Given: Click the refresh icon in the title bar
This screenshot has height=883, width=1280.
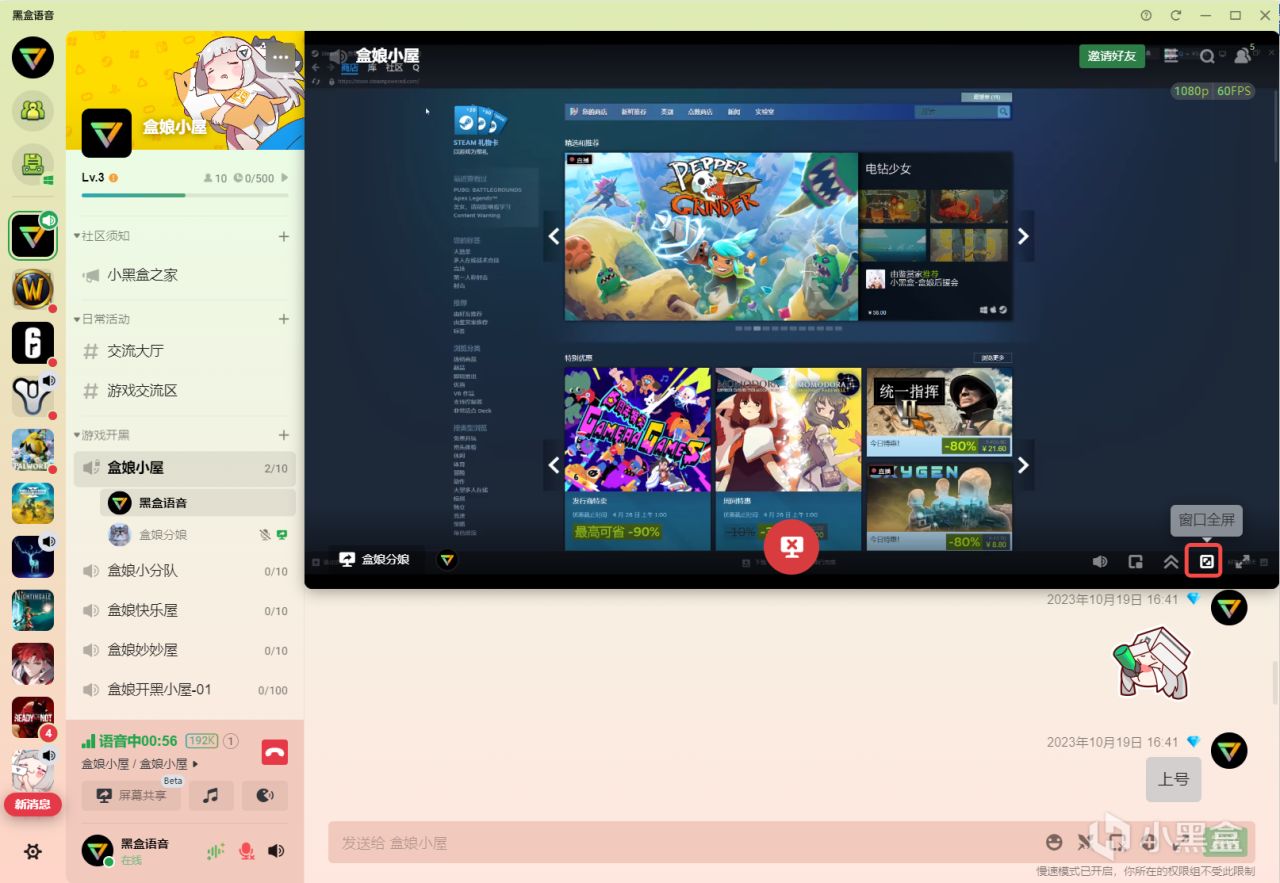Looking at the screenshot, I should tap(1176, 15).
